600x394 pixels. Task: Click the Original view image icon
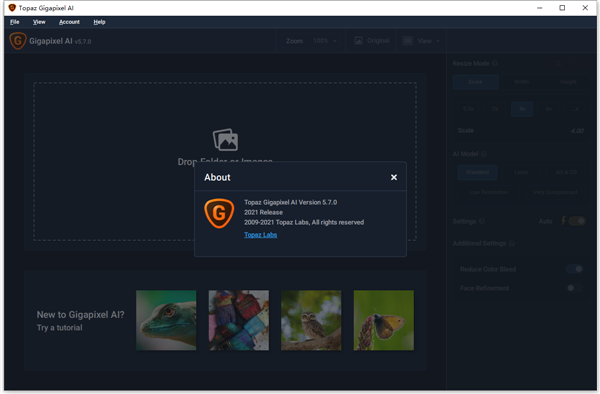click(x=358, y=41)
